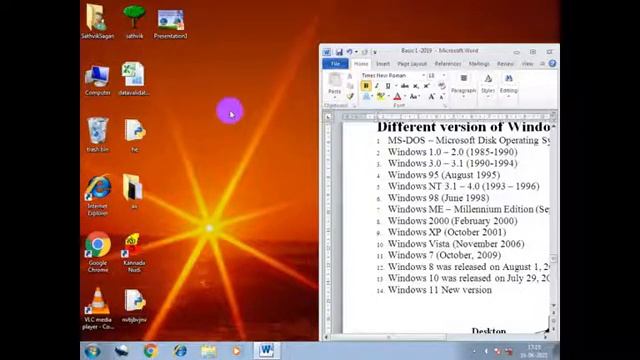The width and height of the screenshot is (640, 360).
Task: Click the Text Effects icon
Action: 366,97
